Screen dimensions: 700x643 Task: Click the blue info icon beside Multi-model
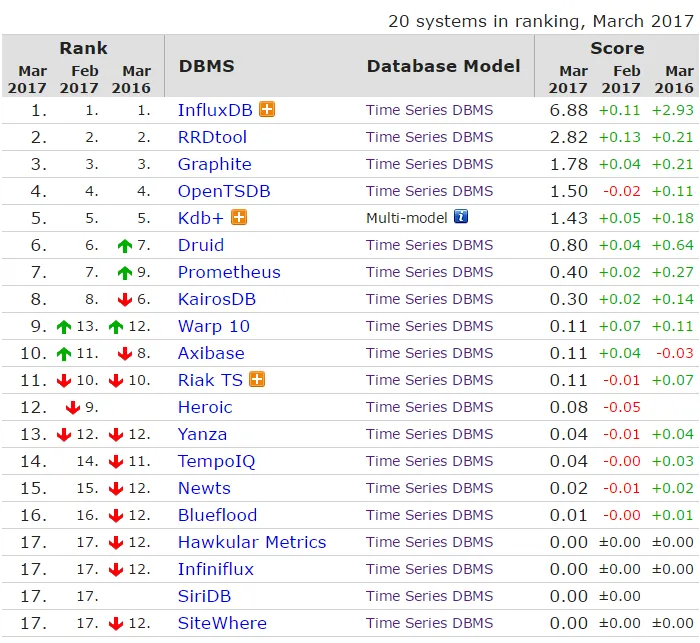point(461,217)
